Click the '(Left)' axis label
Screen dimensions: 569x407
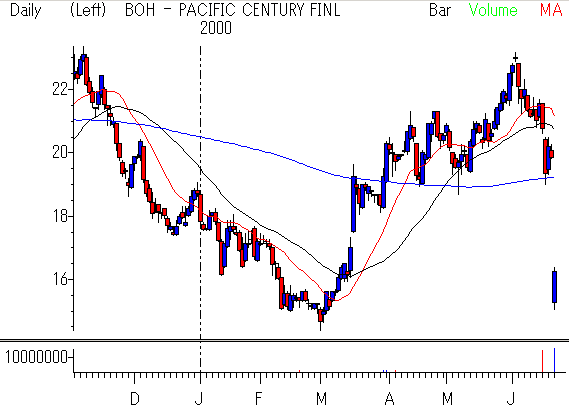click(x=88, y=10)
